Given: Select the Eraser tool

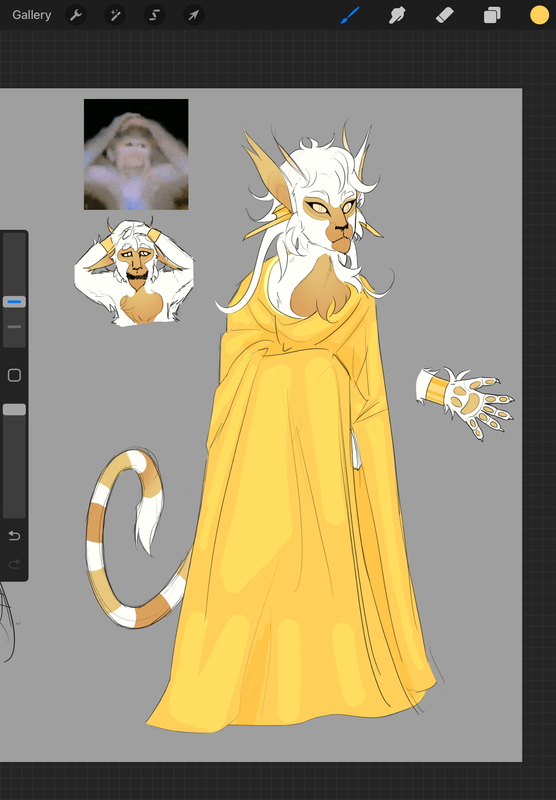Looking at the screenshot, I should pyautogui.click(x=445, y=15).
